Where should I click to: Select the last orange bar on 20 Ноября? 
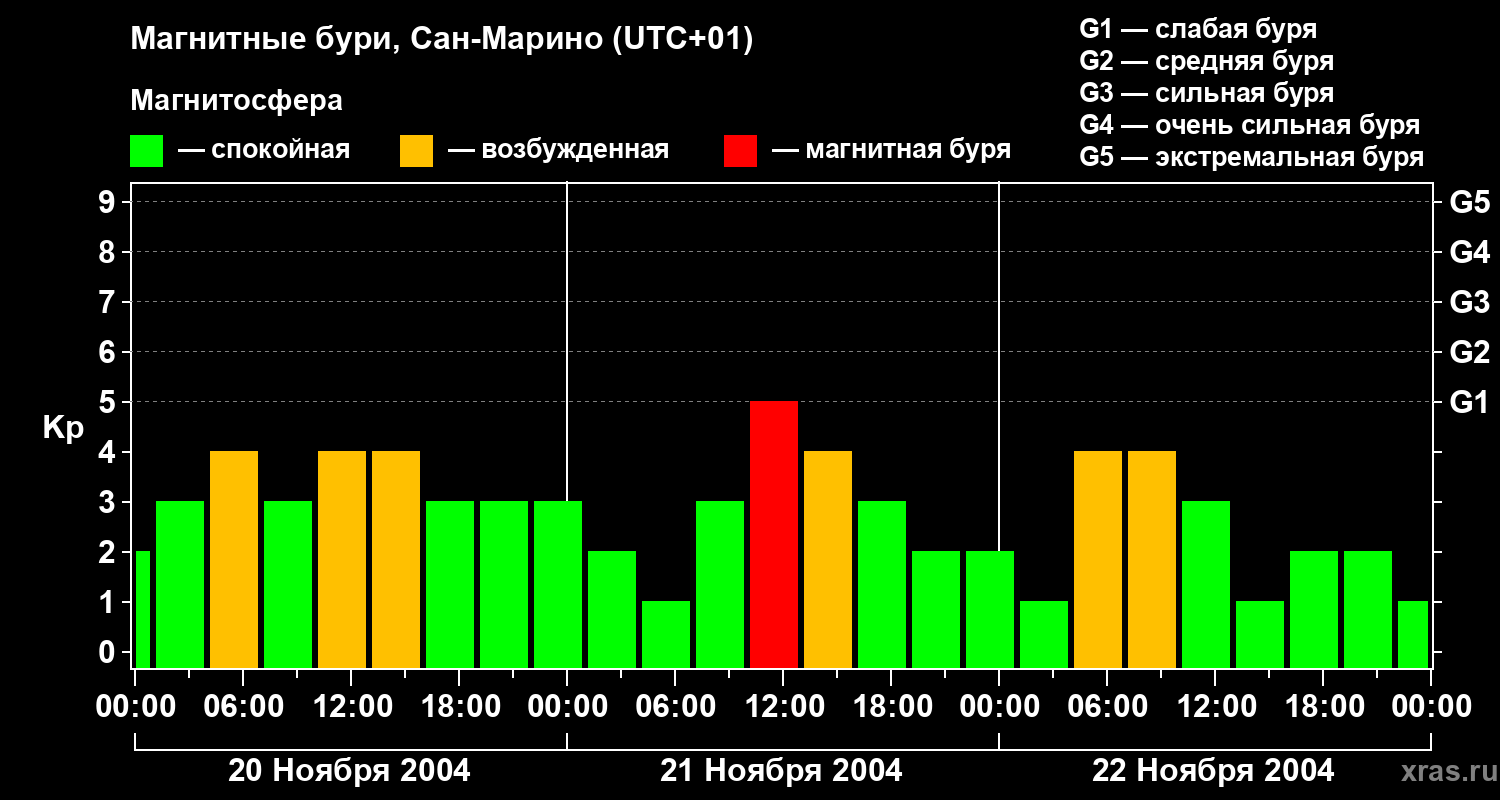pos(396,559)
